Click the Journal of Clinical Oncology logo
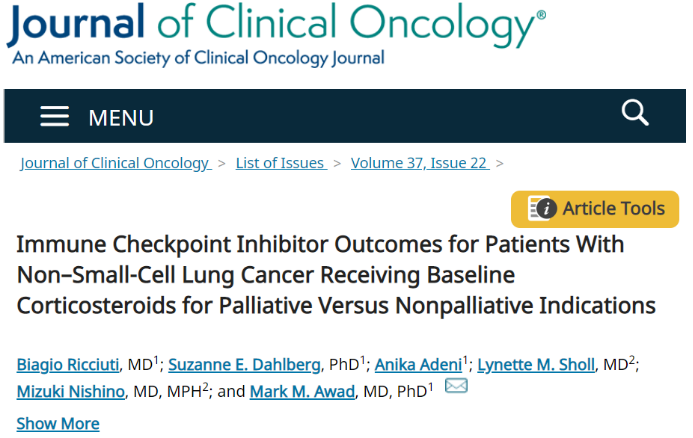 (275, 24)
